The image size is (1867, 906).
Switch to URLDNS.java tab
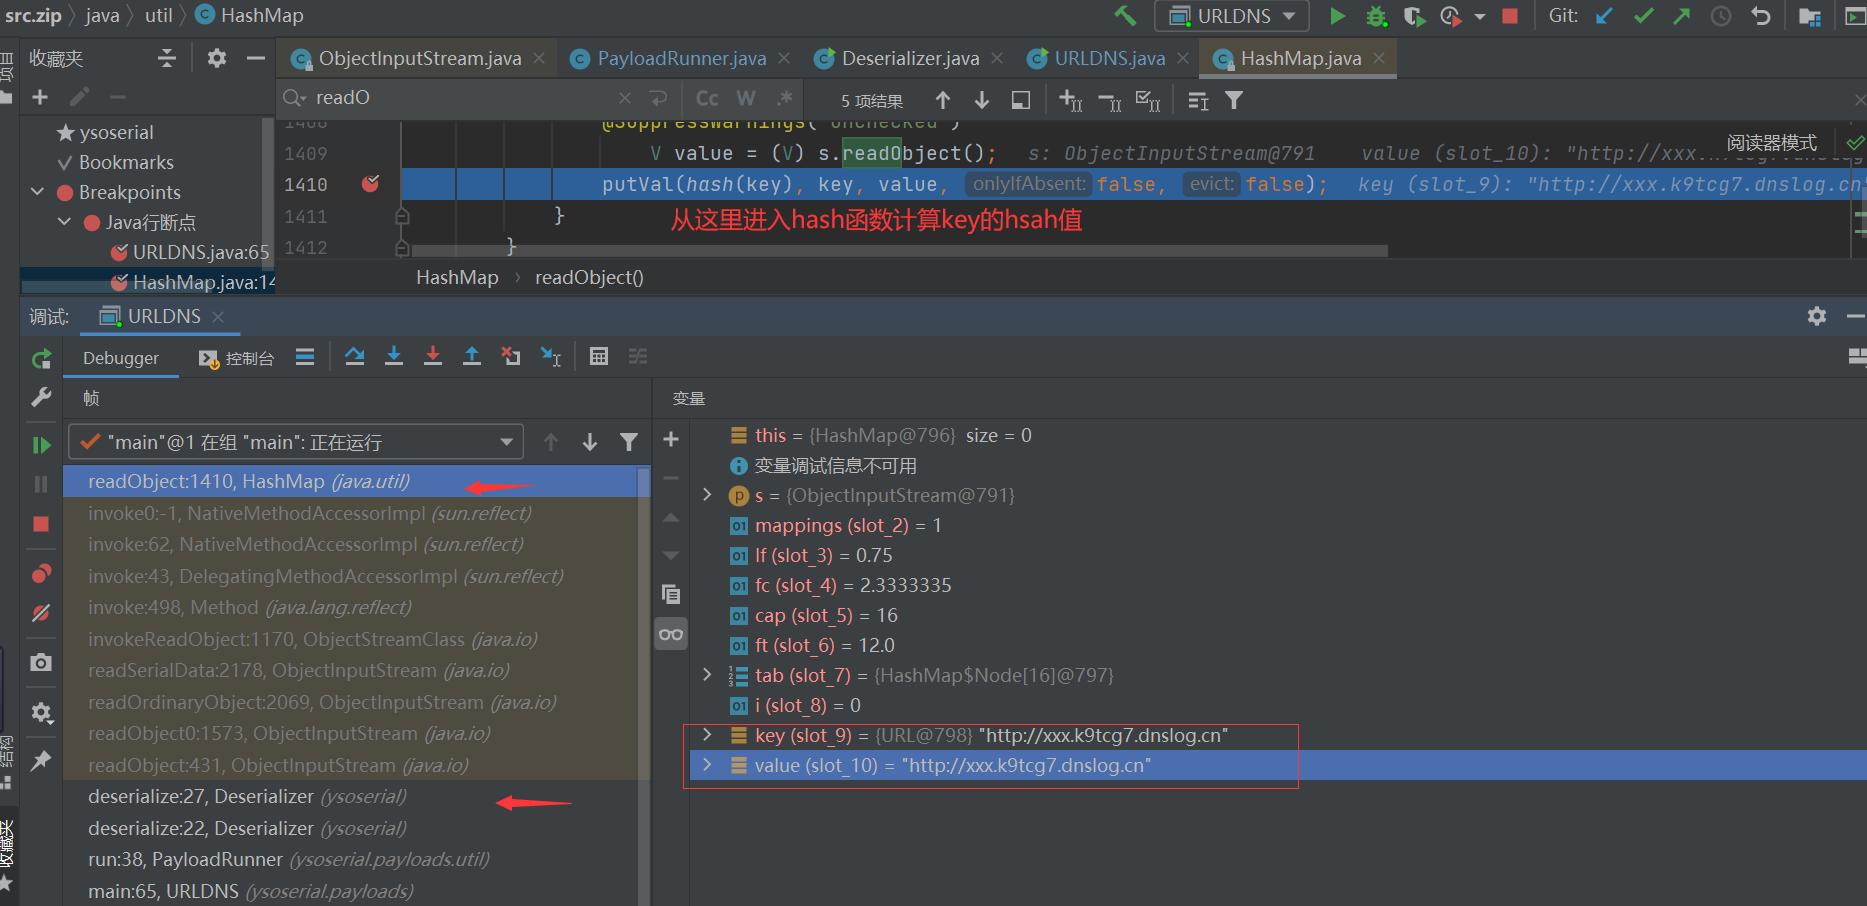[1109, 59]
